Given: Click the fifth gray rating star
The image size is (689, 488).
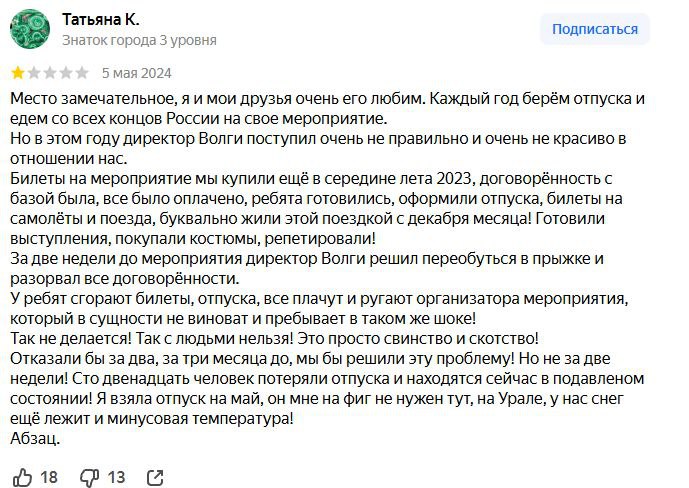Looking at the screenshot, I should point(81,73).
